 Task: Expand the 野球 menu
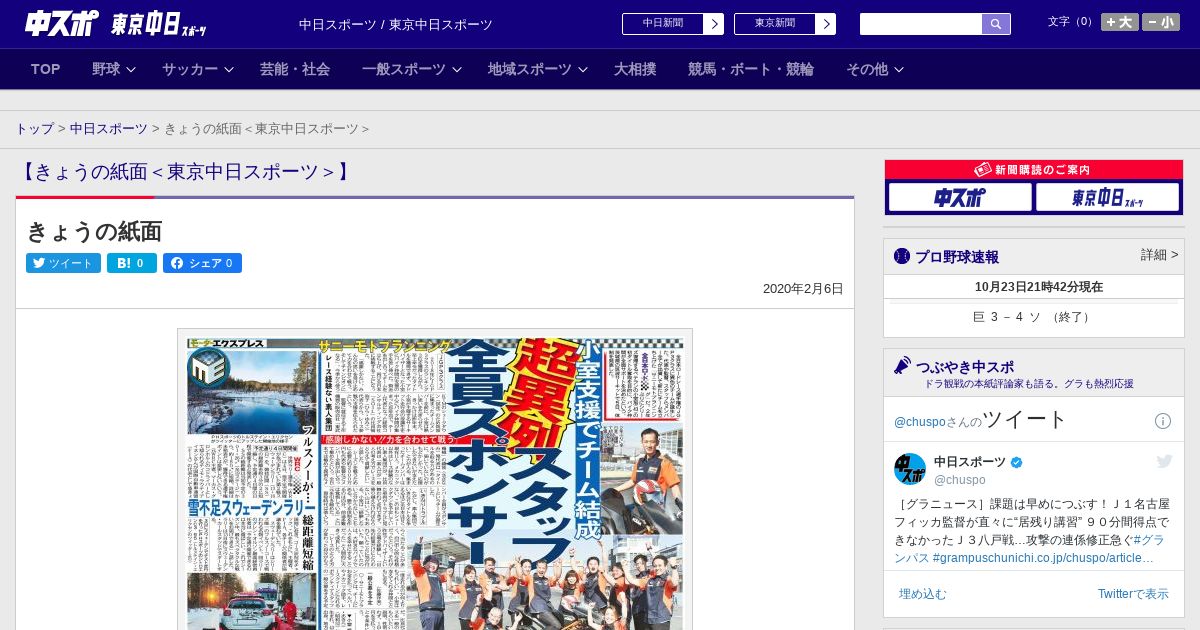[113, 69]
